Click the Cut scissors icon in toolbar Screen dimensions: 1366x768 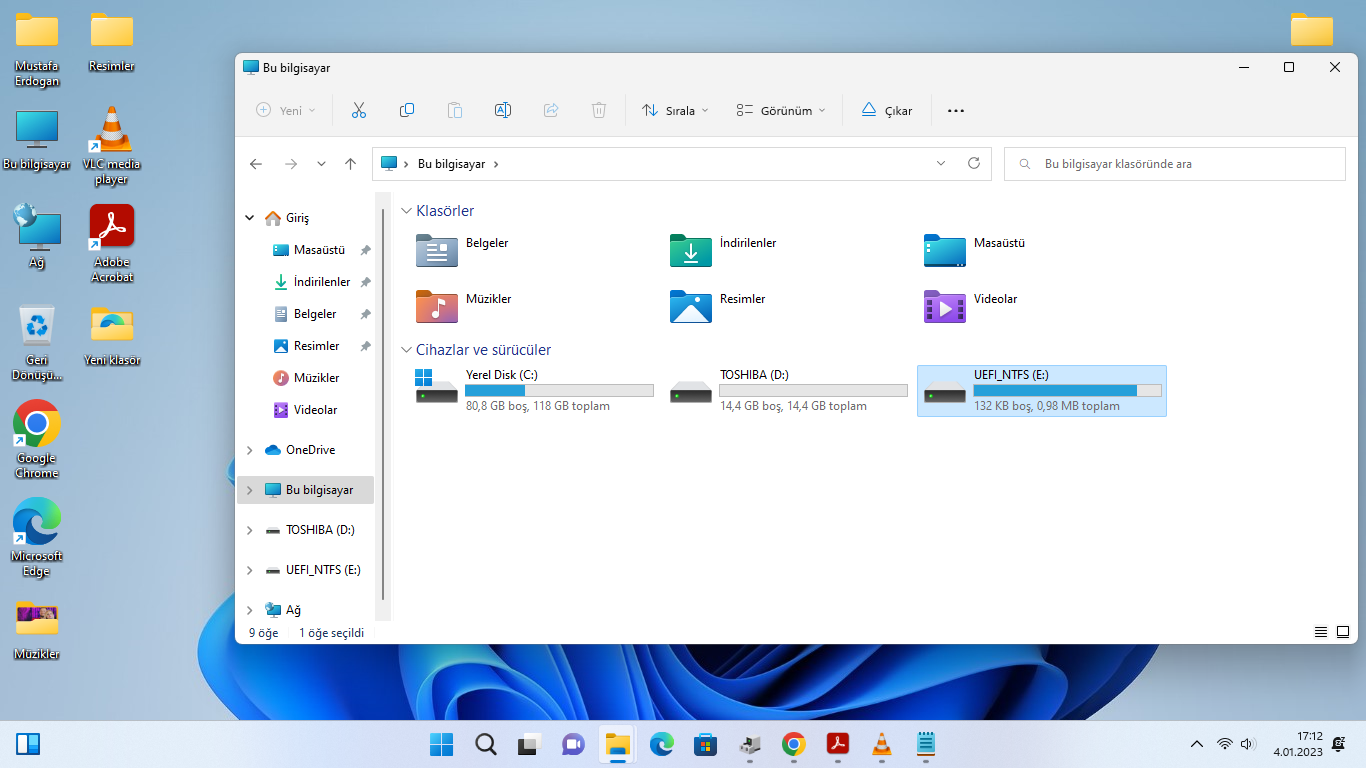pyautogui.click(x=359, y=110)
